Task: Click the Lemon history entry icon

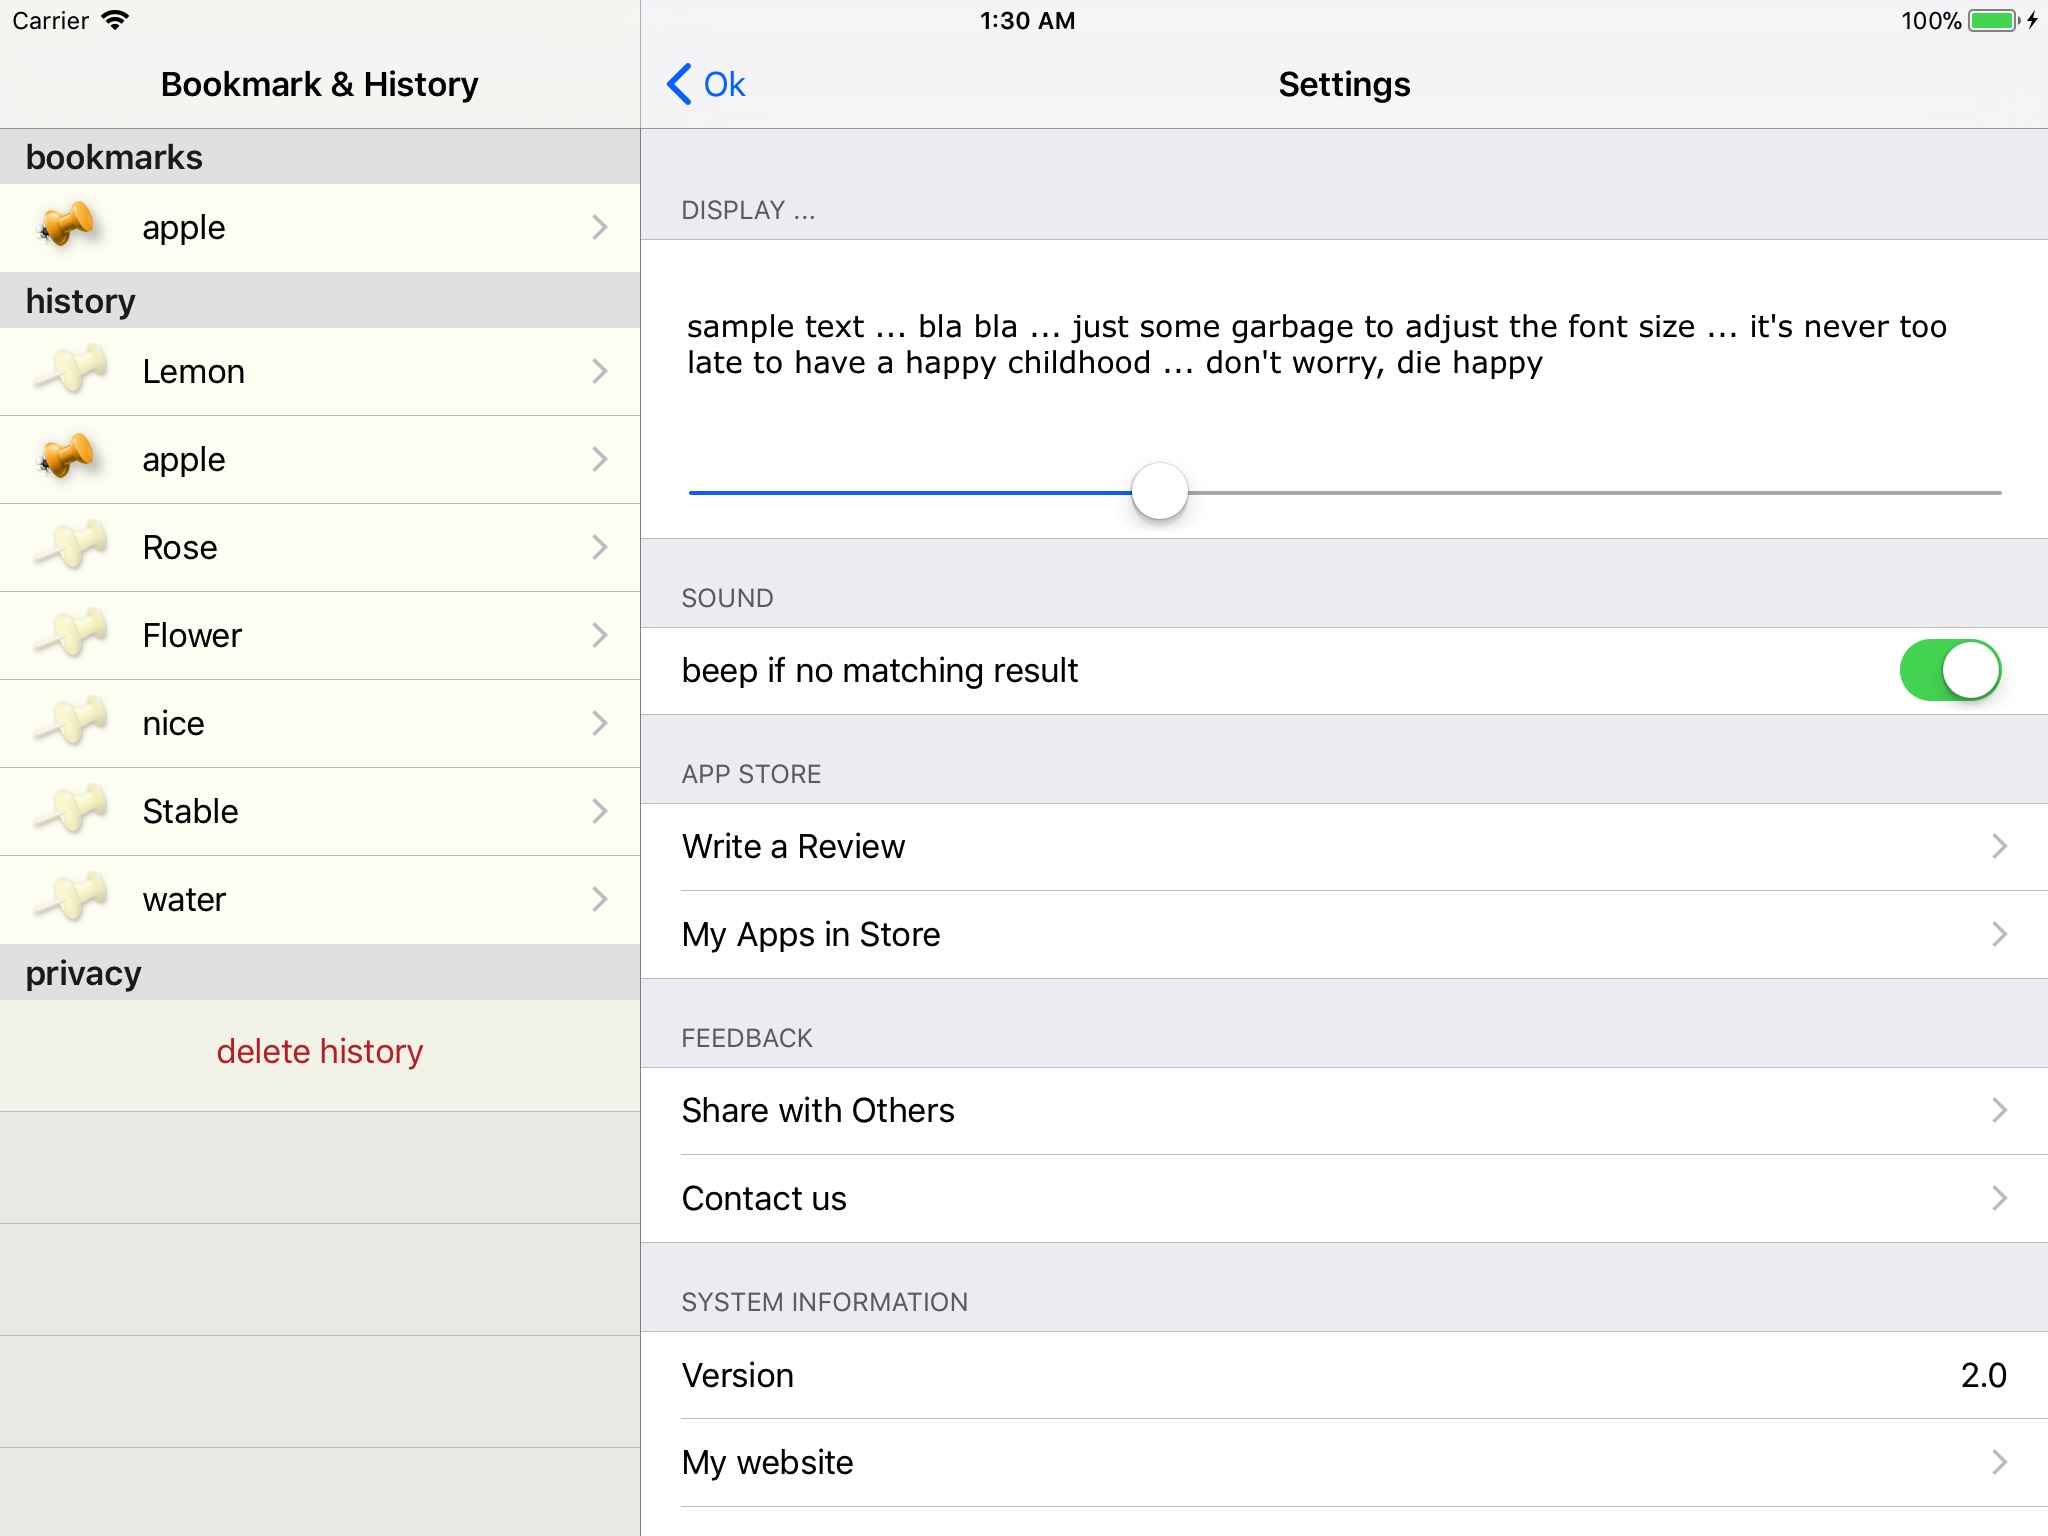Action: [x=74, y=371]
